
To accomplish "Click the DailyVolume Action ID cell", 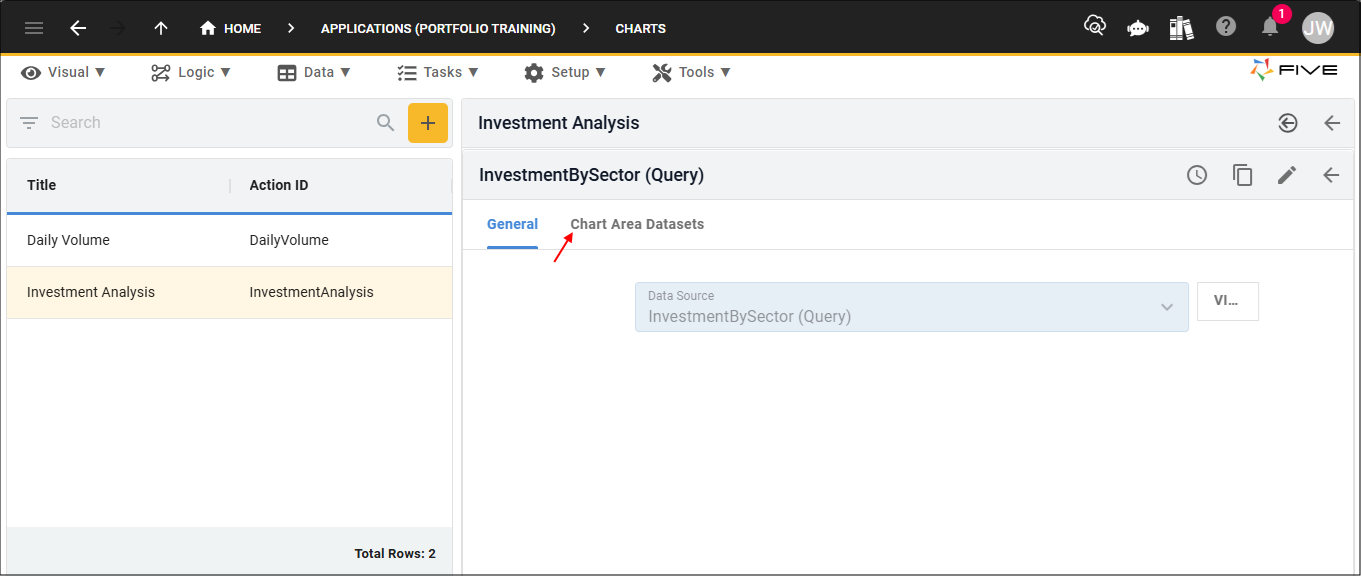I will (x=289, y=240).
